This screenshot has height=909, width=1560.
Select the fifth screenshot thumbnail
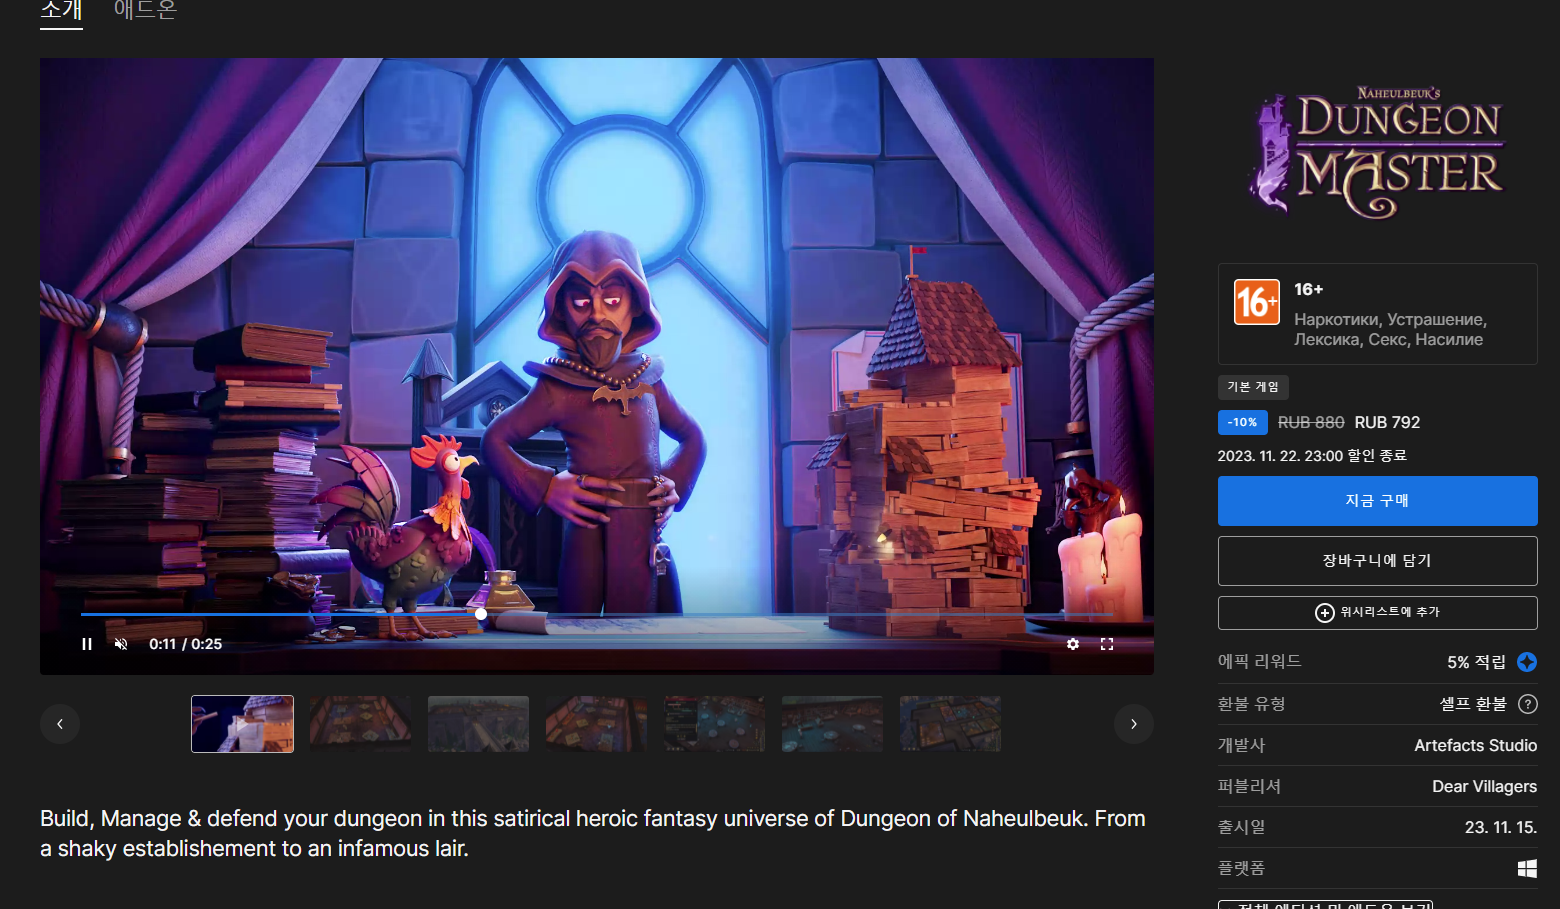714,724
